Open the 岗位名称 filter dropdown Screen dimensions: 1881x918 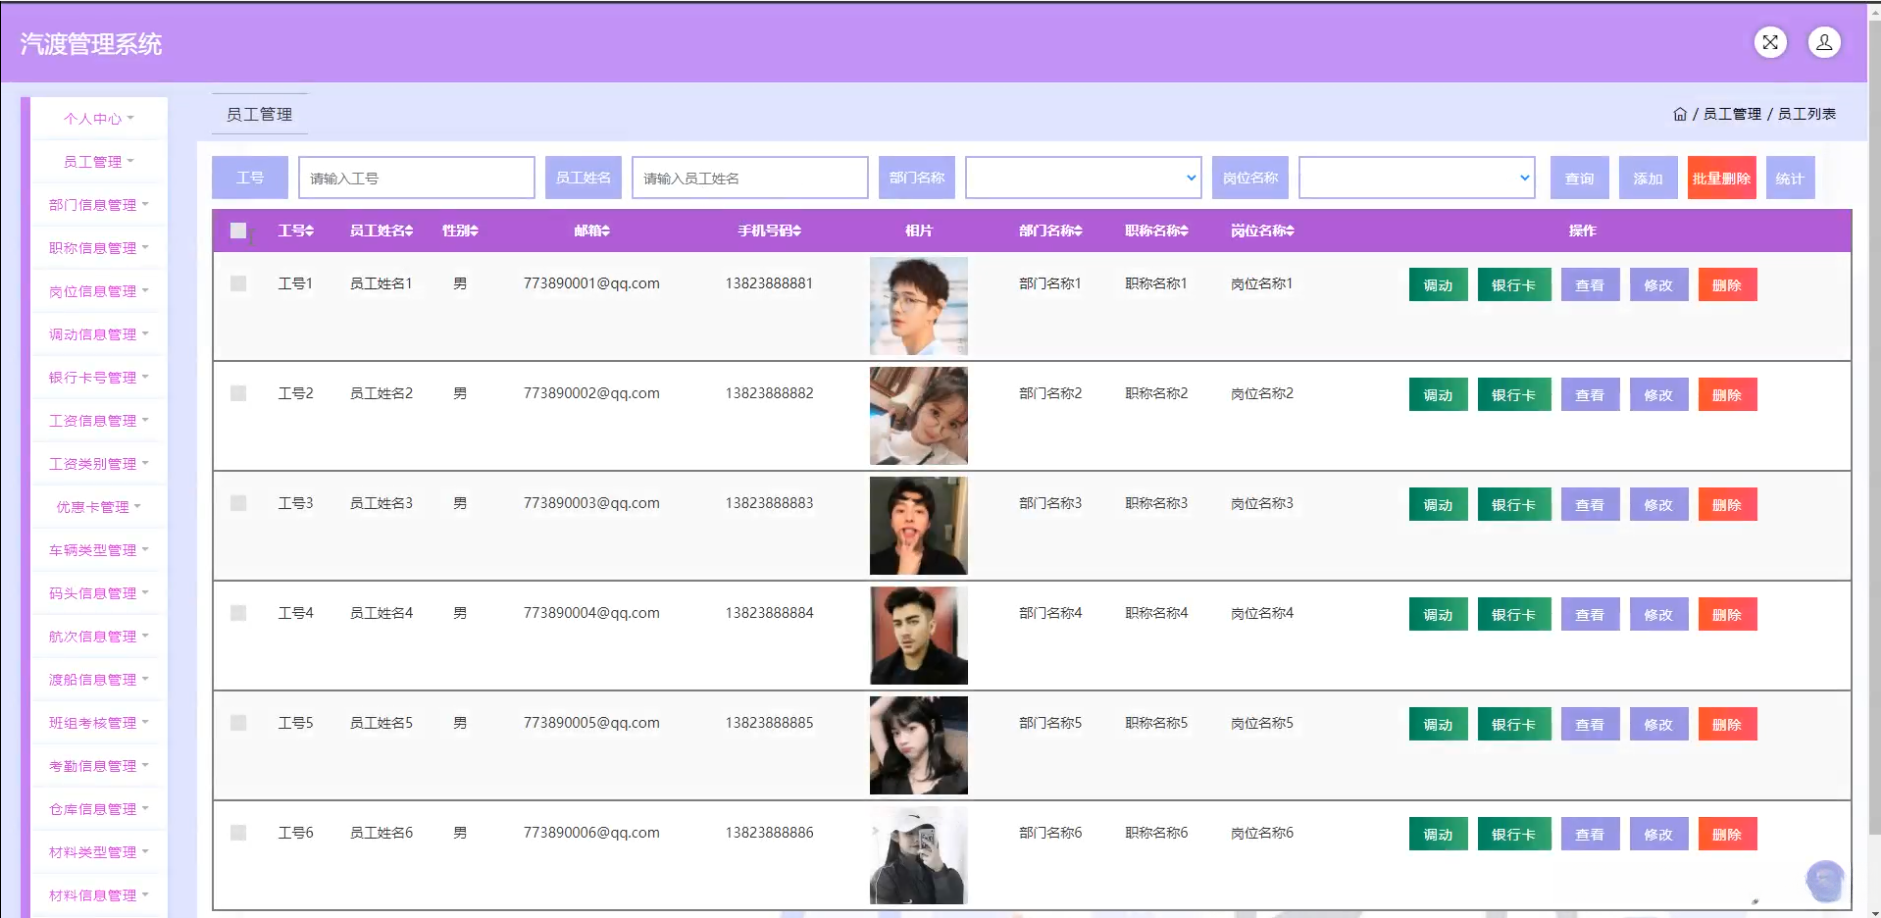pyautogui.click(x=1417, y=178)
